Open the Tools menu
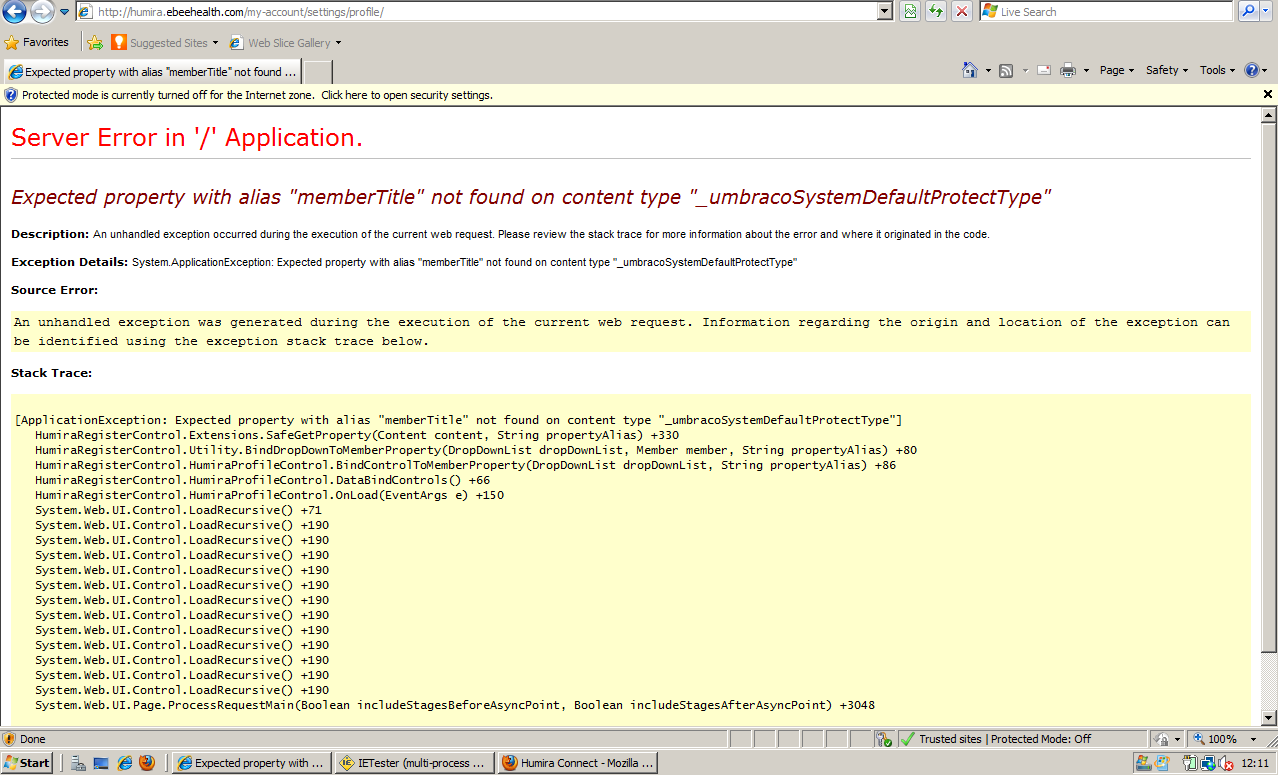 point(1218,70)
